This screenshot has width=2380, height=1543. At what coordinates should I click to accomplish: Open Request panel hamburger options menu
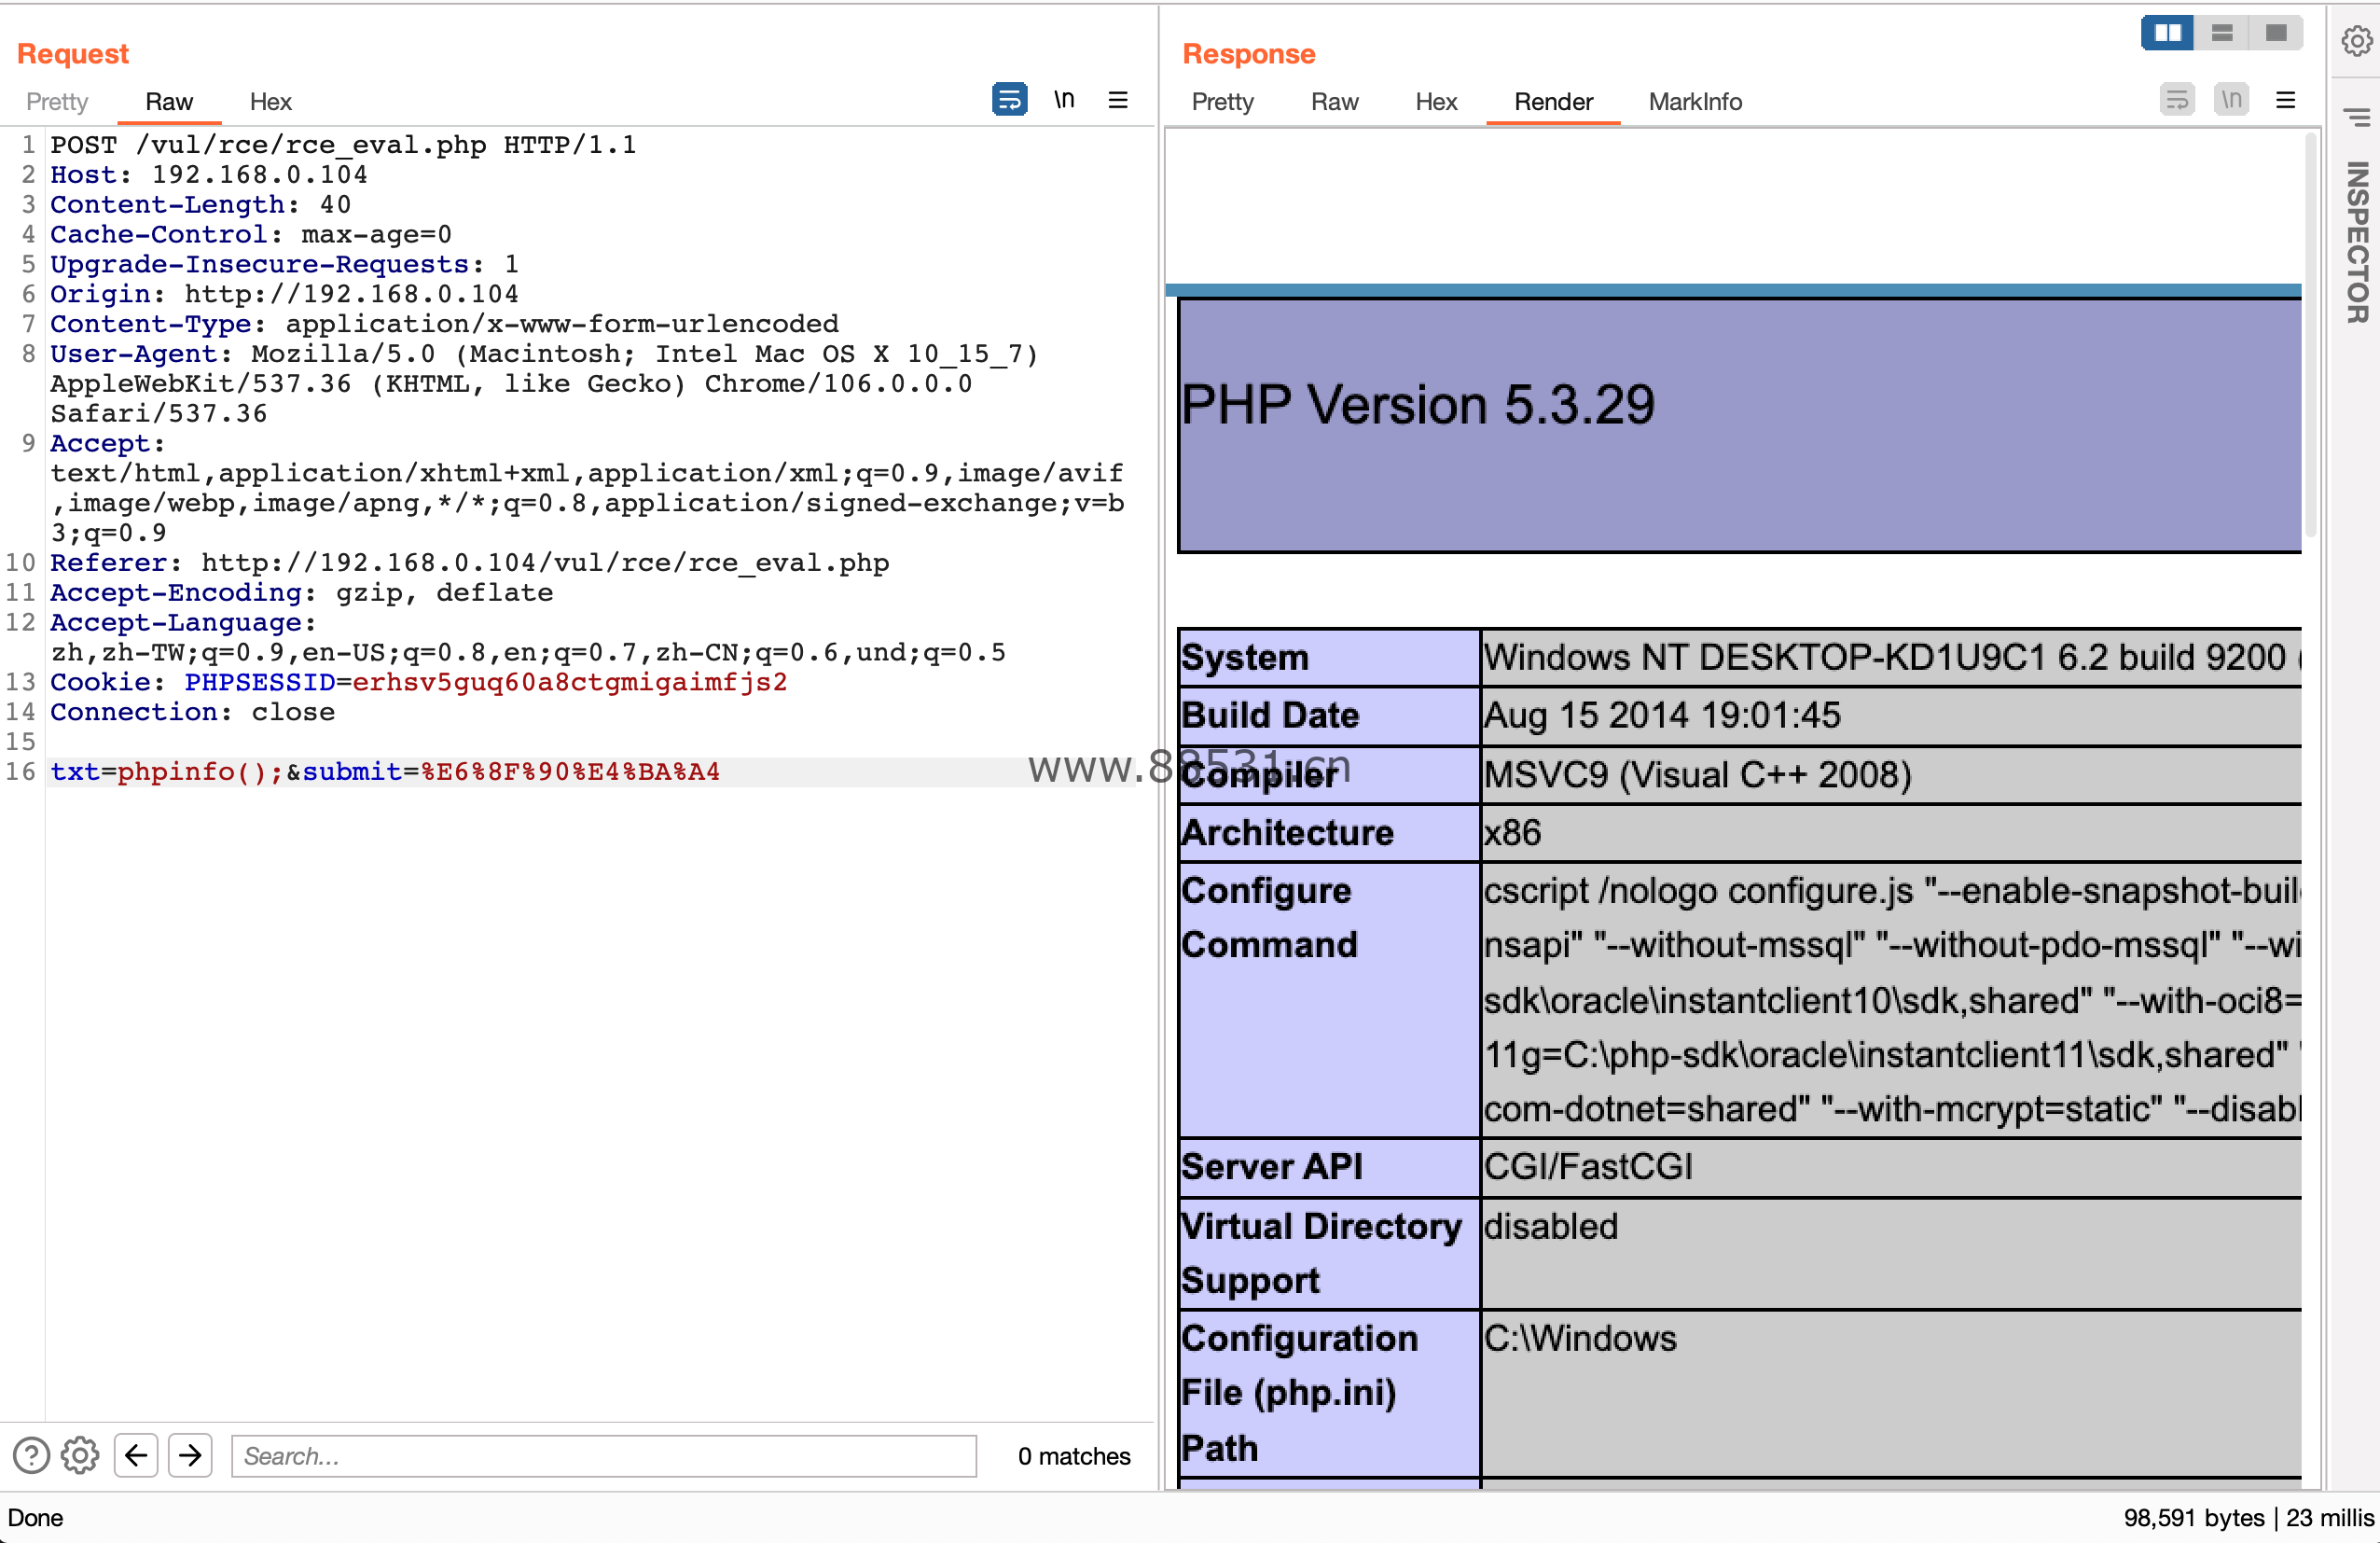[1118, 100]
